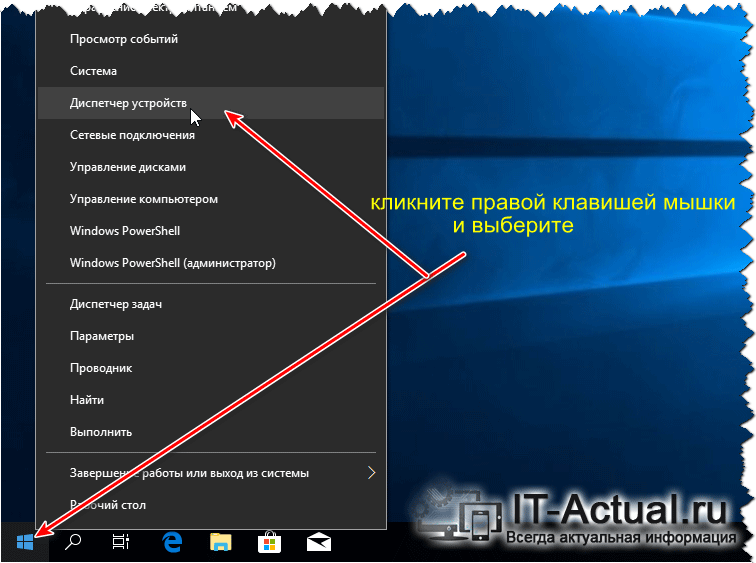Viewport: 756px width, 563px height.
Task: Open the Windows Start button
Action: point(25,542)
